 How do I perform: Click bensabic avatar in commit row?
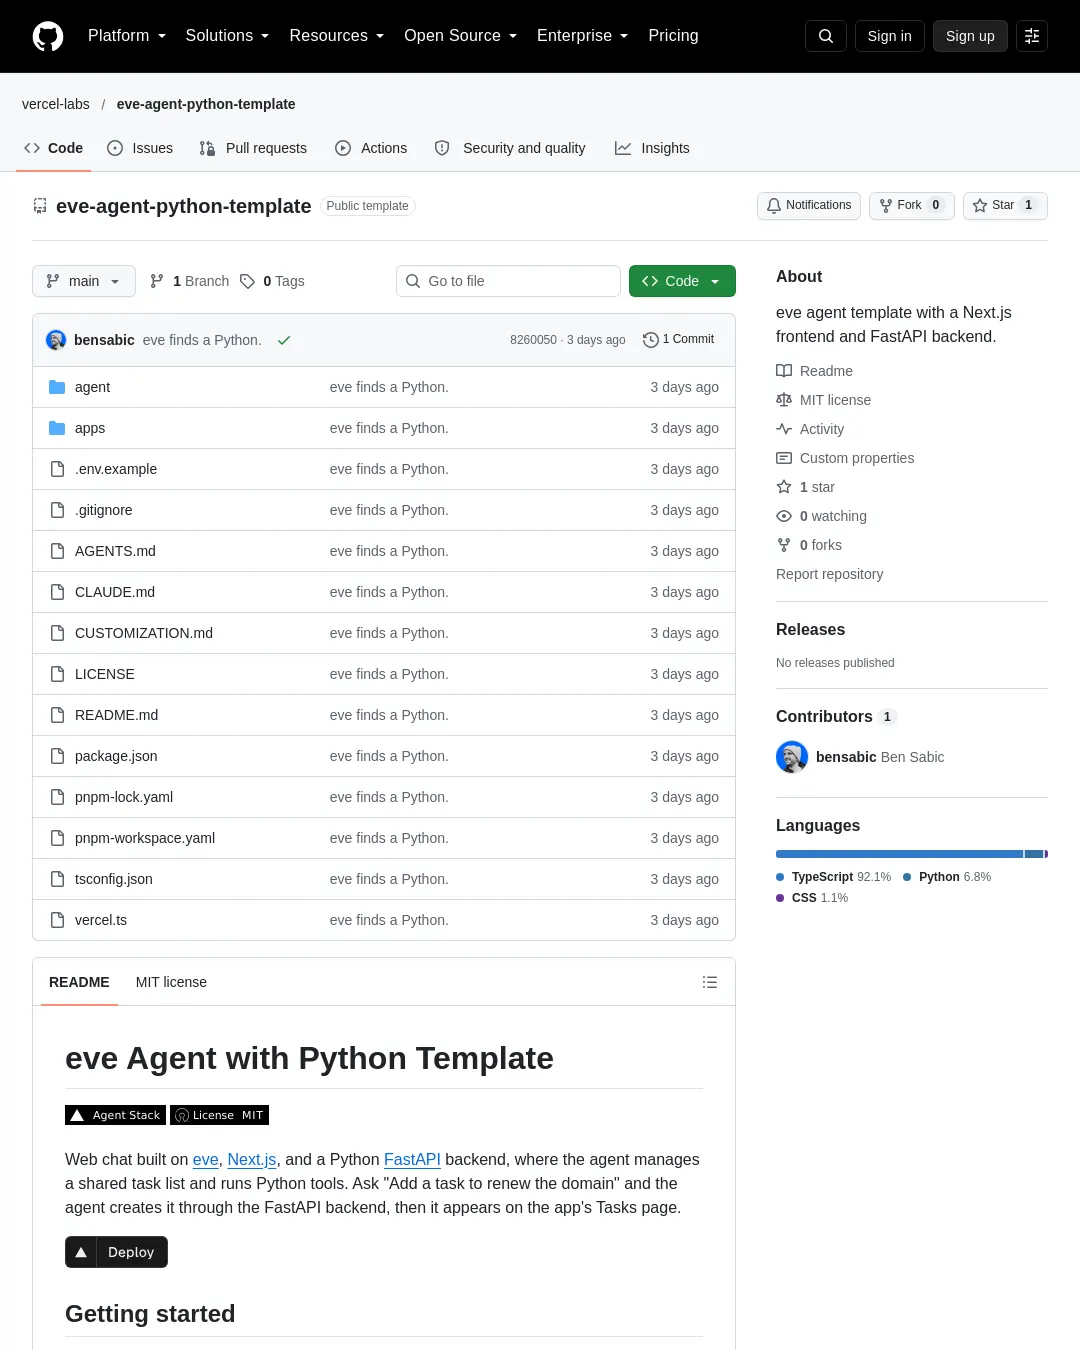56,340
